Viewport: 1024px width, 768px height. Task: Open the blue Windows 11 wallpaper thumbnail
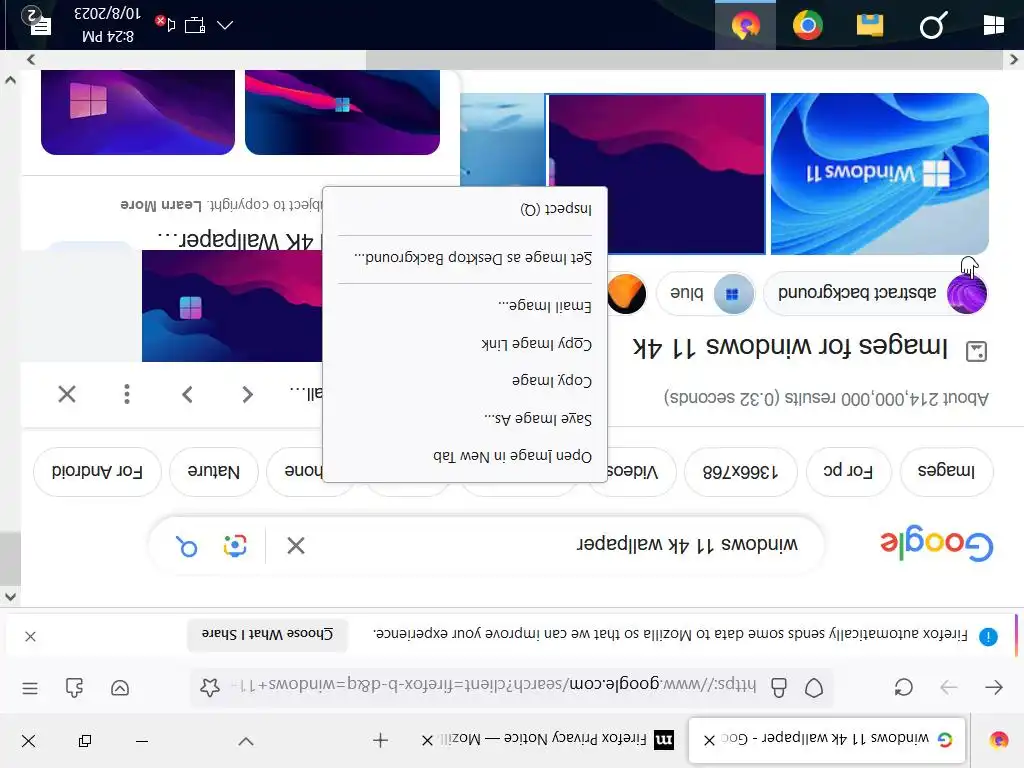(x=880, y=173)
